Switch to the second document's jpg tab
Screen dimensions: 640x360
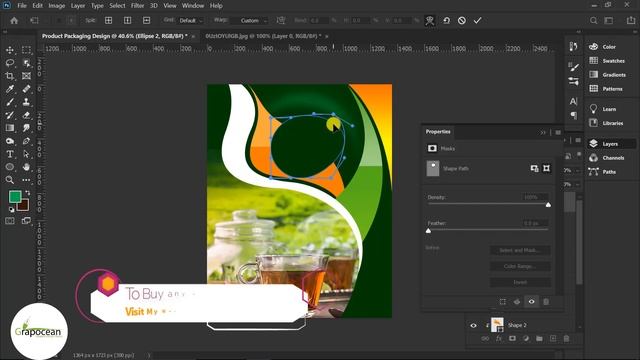pos(263,36)
